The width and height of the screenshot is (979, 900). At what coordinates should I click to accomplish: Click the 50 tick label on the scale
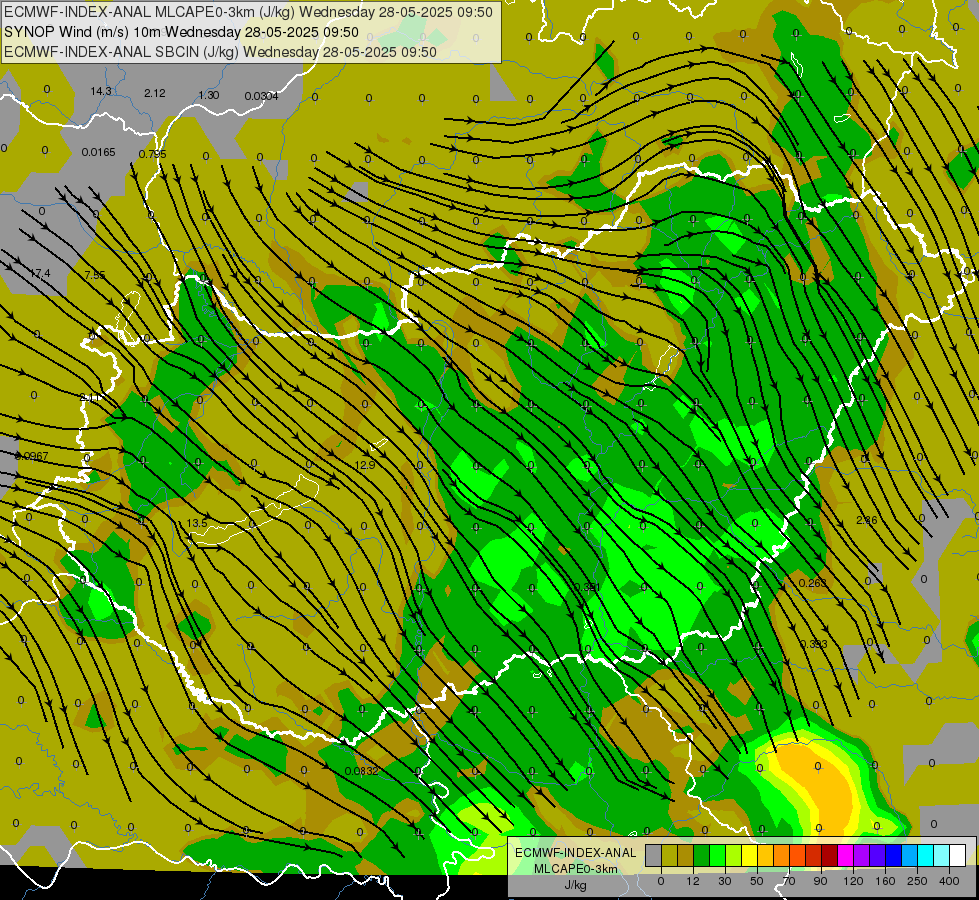click(x=757, y=881)
